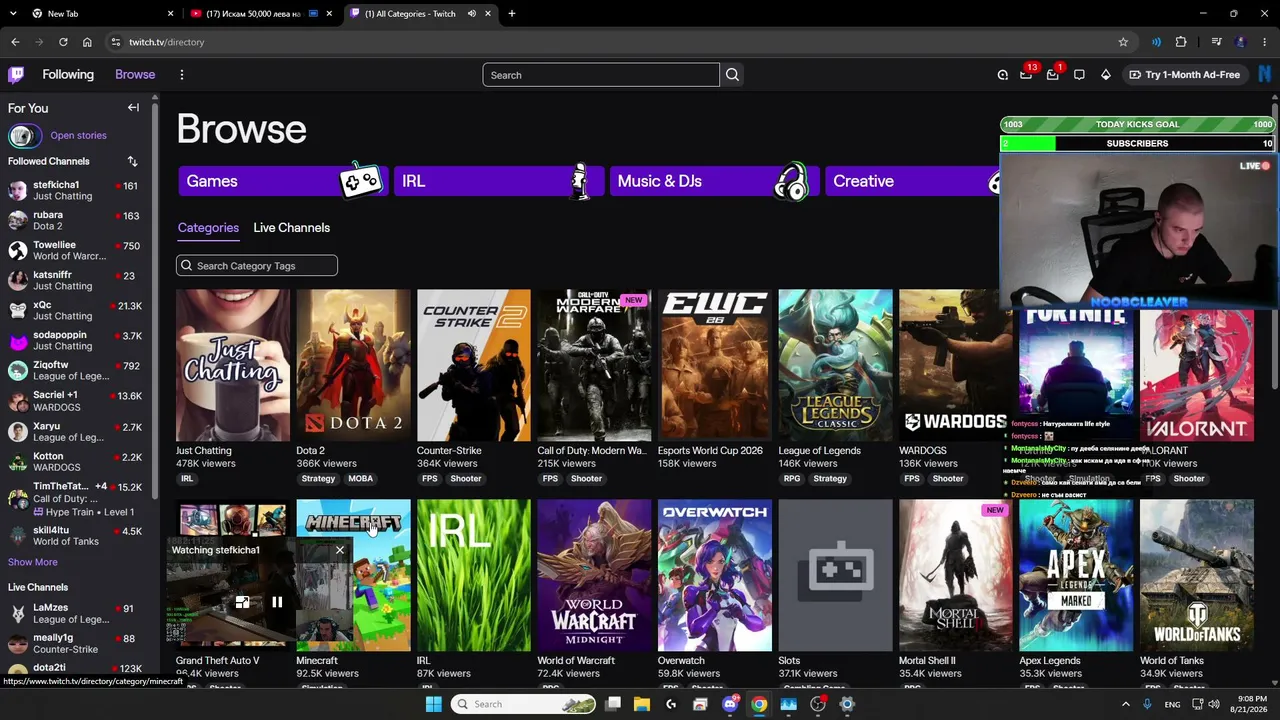This screenshot has width=1280, height=720.
Task: Pause the stefkicha1 mini player
Action: click(x=277, y=602)
